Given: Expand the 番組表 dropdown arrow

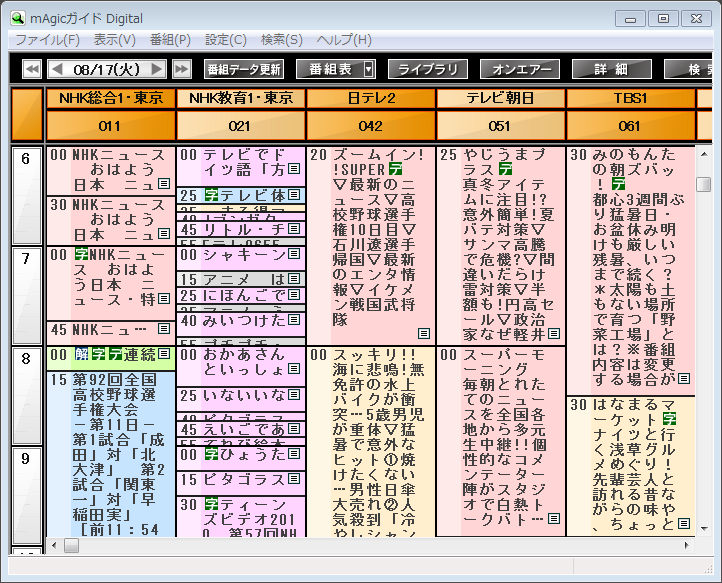Looking at the screenshot, I should pyautogui.click(x=368, y=69).
